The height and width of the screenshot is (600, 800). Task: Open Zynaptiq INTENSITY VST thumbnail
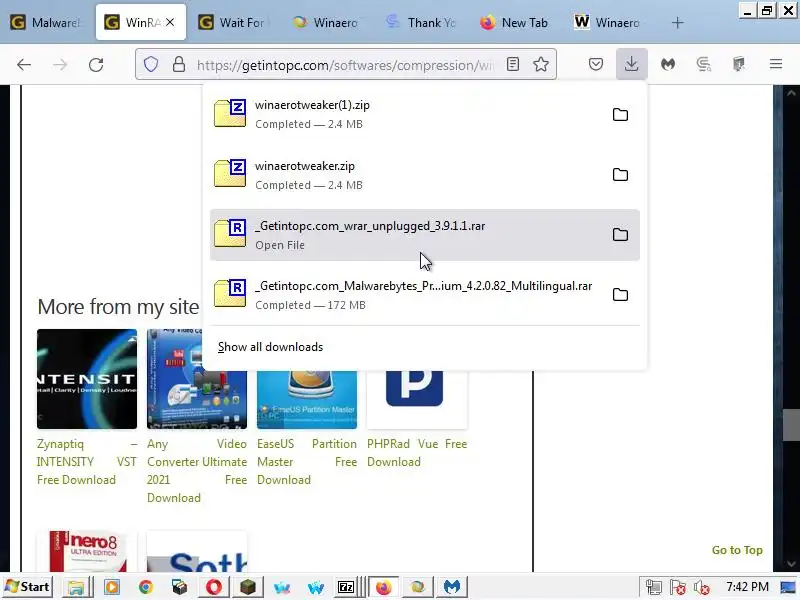click(x=87, y=379)
